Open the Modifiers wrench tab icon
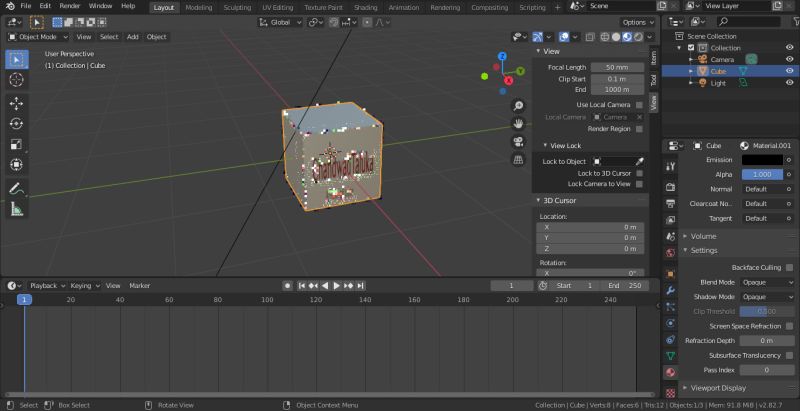Viewport: 800px width, 411px height. click(670, 290)
